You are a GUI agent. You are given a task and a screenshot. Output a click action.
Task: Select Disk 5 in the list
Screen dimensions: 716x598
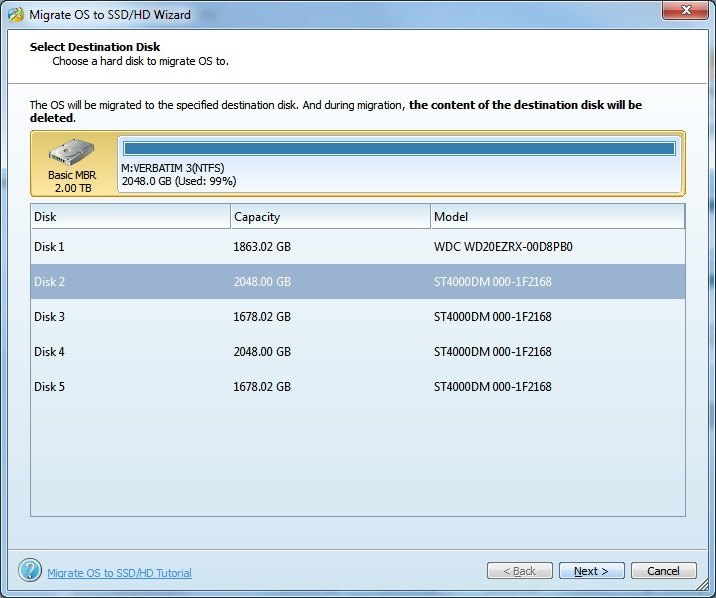coord(358,387)
